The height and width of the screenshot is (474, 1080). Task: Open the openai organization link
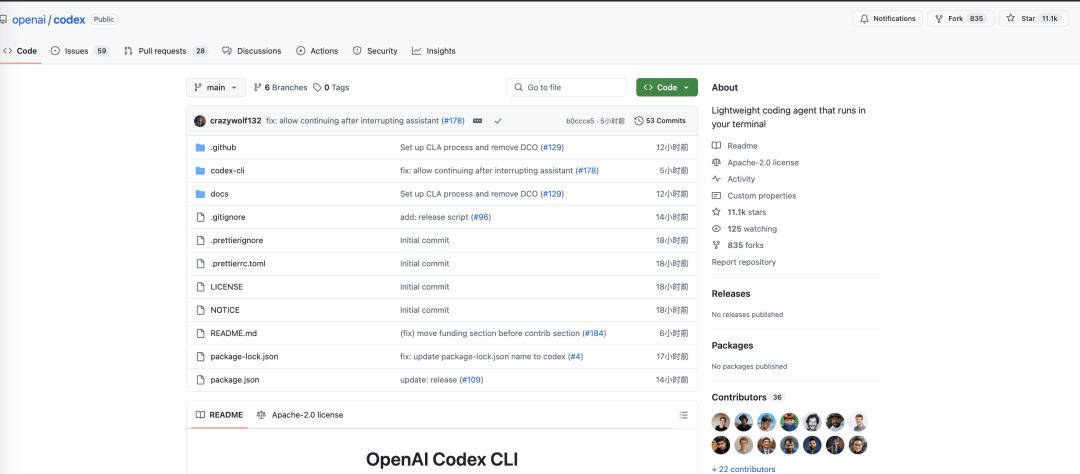(28, 19)
